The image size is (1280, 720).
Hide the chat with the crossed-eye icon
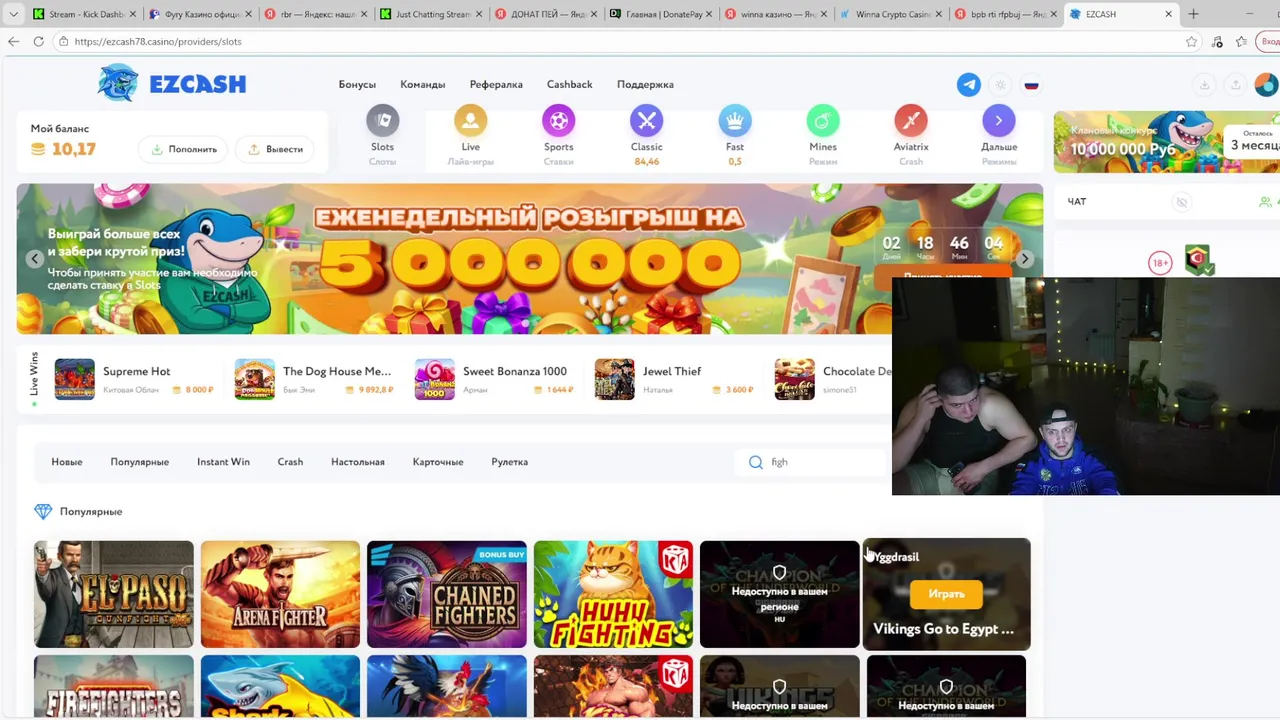tap(1181, 202)
